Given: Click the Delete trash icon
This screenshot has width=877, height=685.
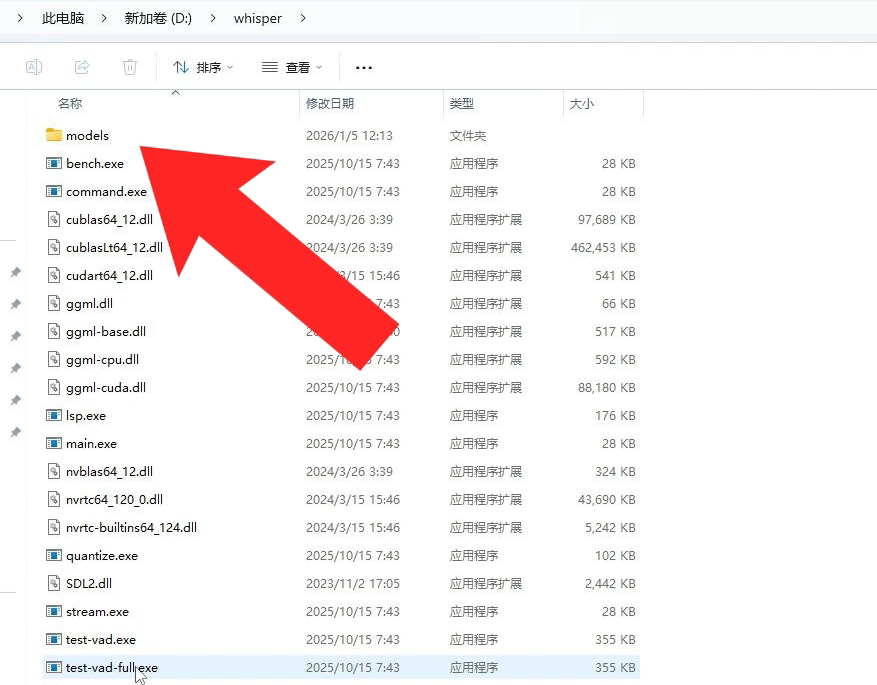Looking at the screenshot, I should [130, 67].
